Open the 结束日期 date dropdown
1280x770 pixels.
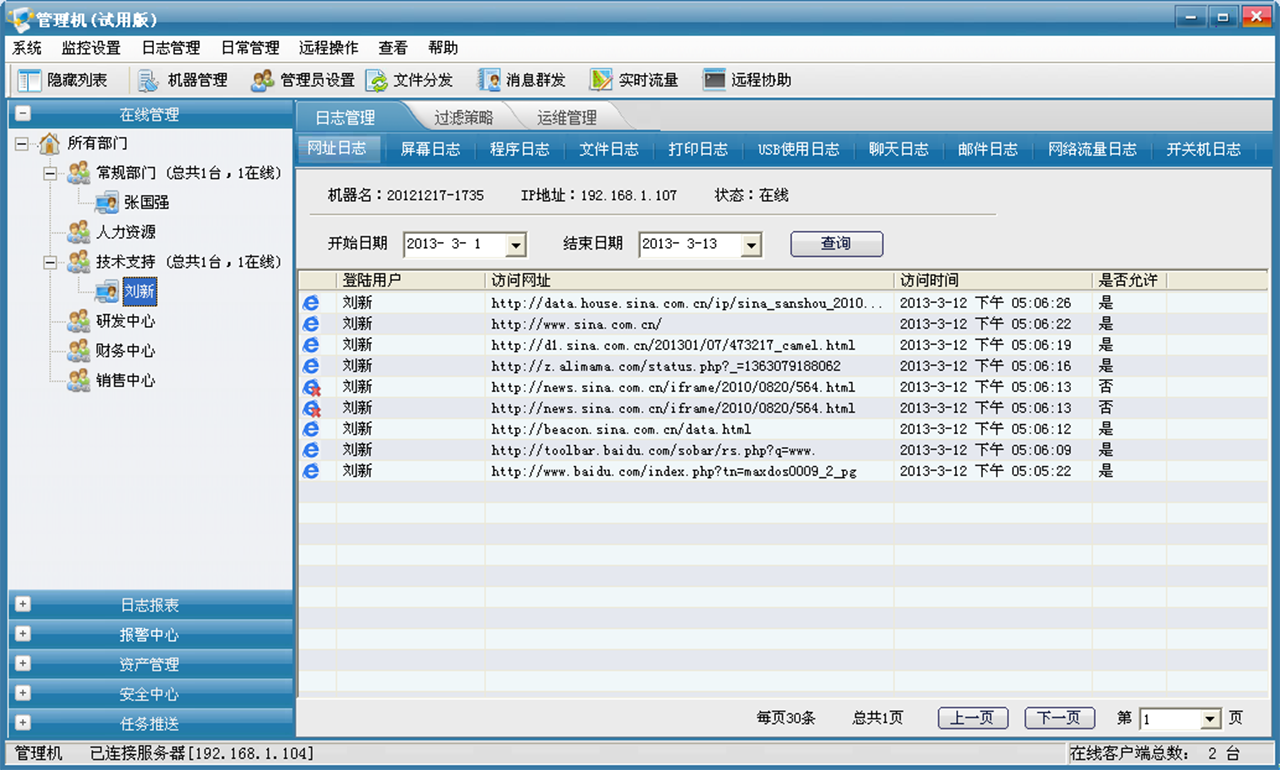tap(752, 244)
